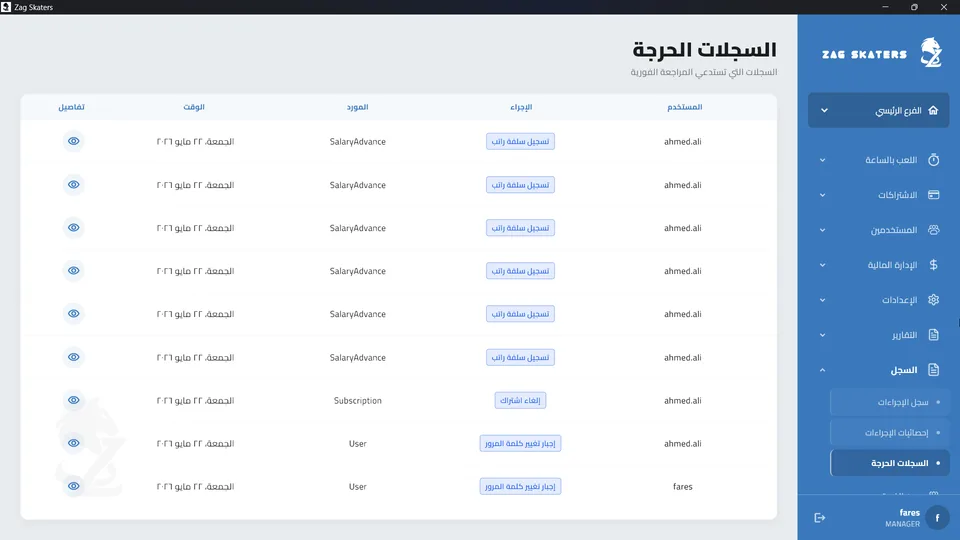The width and height of the screenshot is (960, 540).
Task: Collapse the السجل menu chevron
Action: (x=822, y=370)
